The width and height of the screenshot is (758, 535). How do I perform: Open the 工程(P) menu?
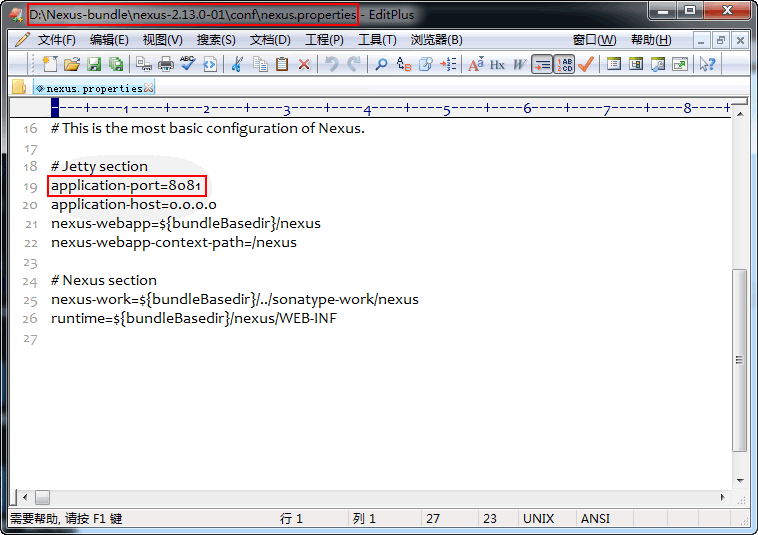(324, 40)
